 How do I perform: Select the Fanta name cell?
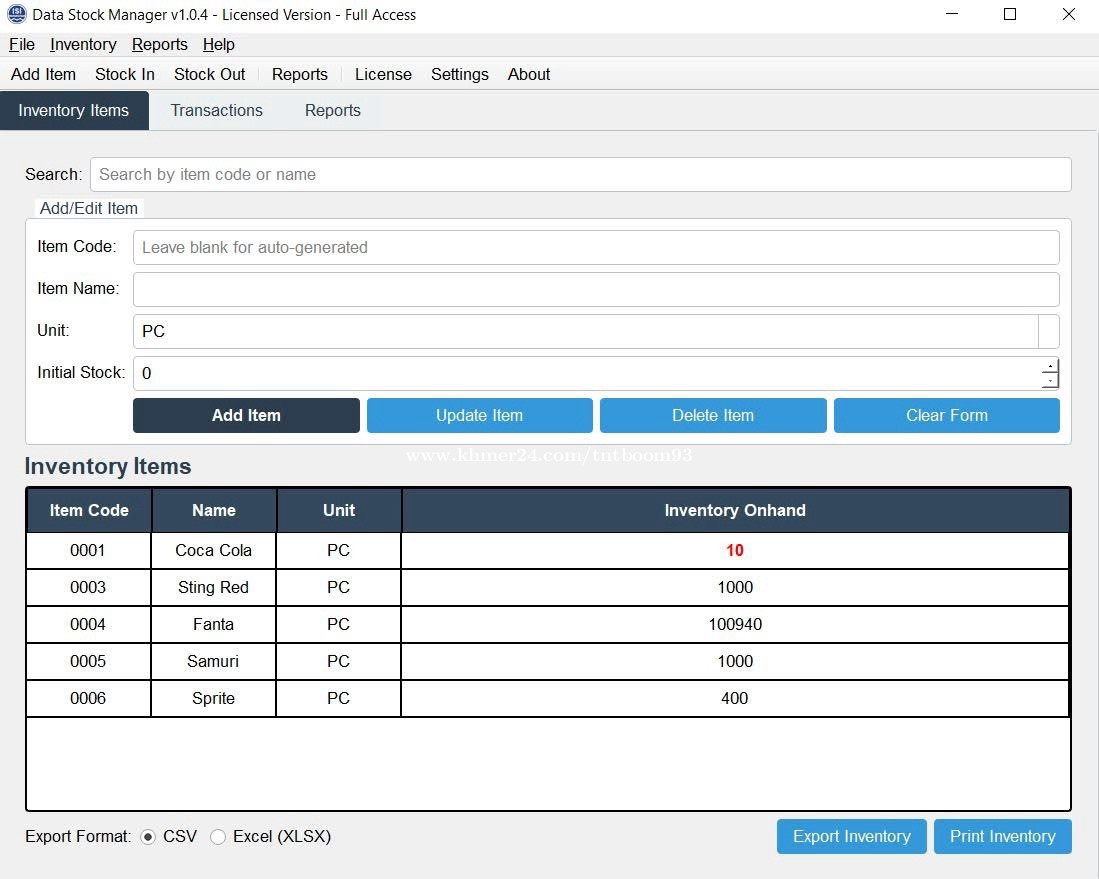[214, 625]
